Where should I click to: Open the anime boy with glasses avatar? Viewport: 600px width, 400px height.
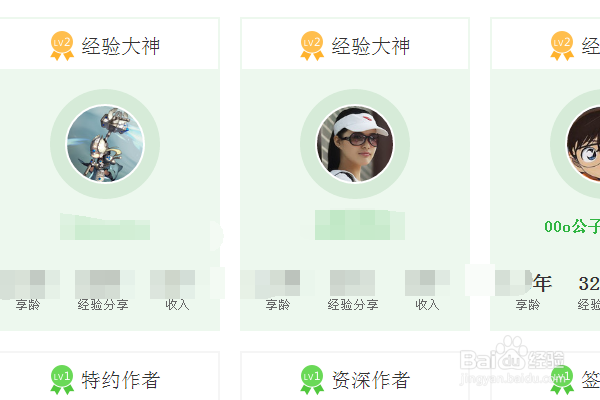coord(583,144)
